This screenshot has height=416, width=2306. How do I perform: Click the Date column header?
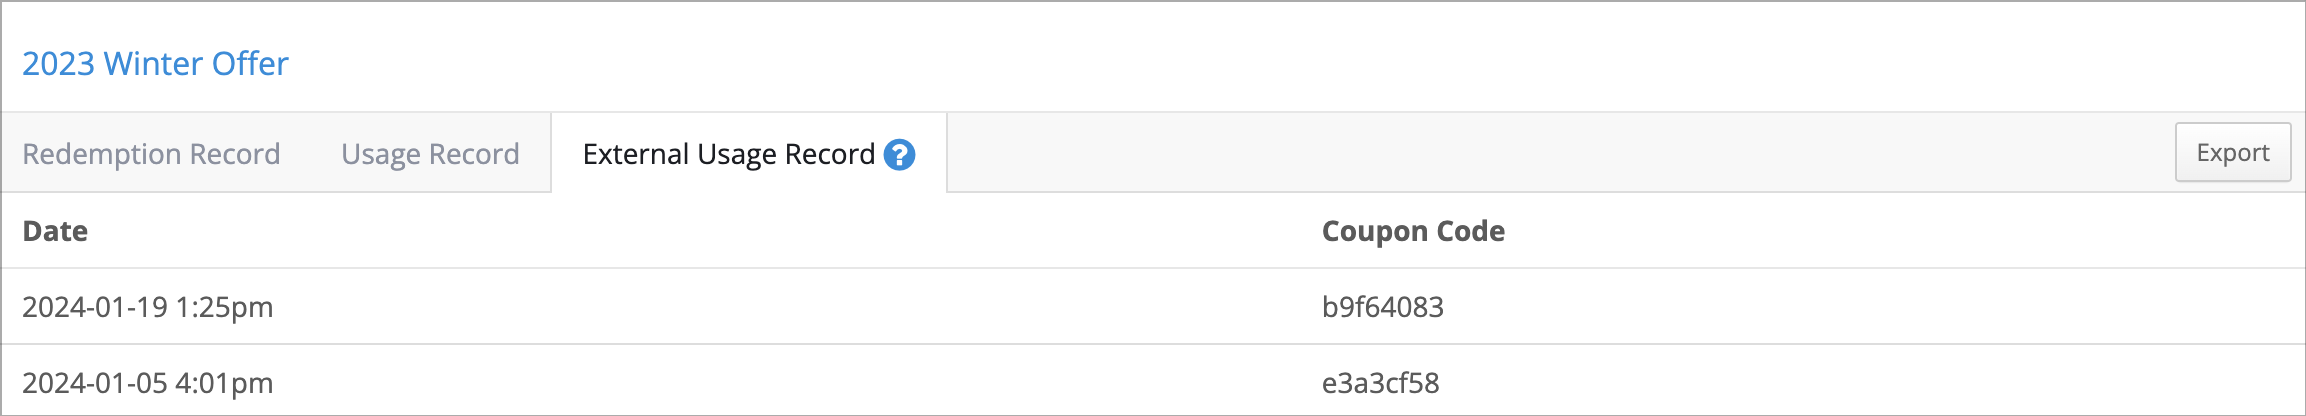pos(55,231)
